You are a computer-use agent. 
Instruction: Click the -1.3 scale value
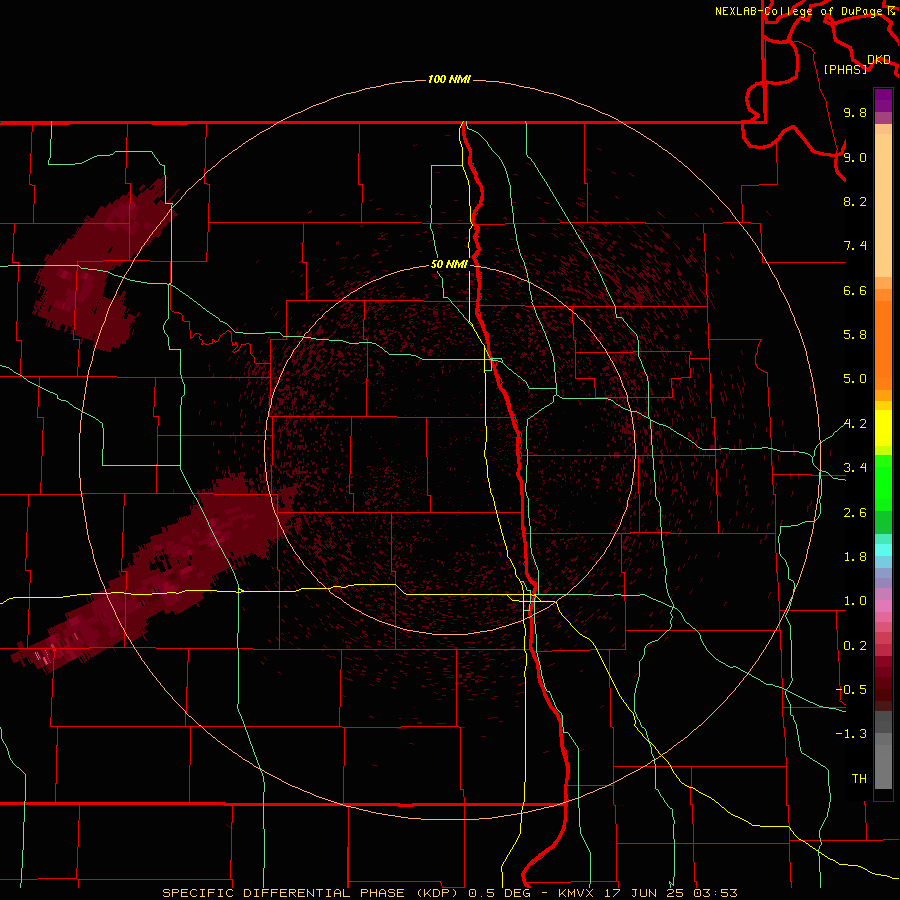pos(851,734)
